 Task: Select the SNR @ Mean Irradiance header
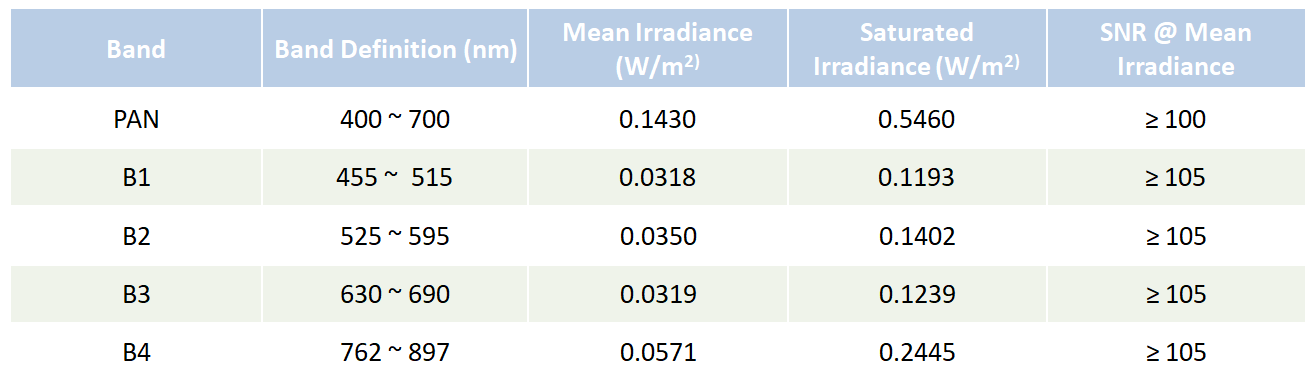[1175, 49]
